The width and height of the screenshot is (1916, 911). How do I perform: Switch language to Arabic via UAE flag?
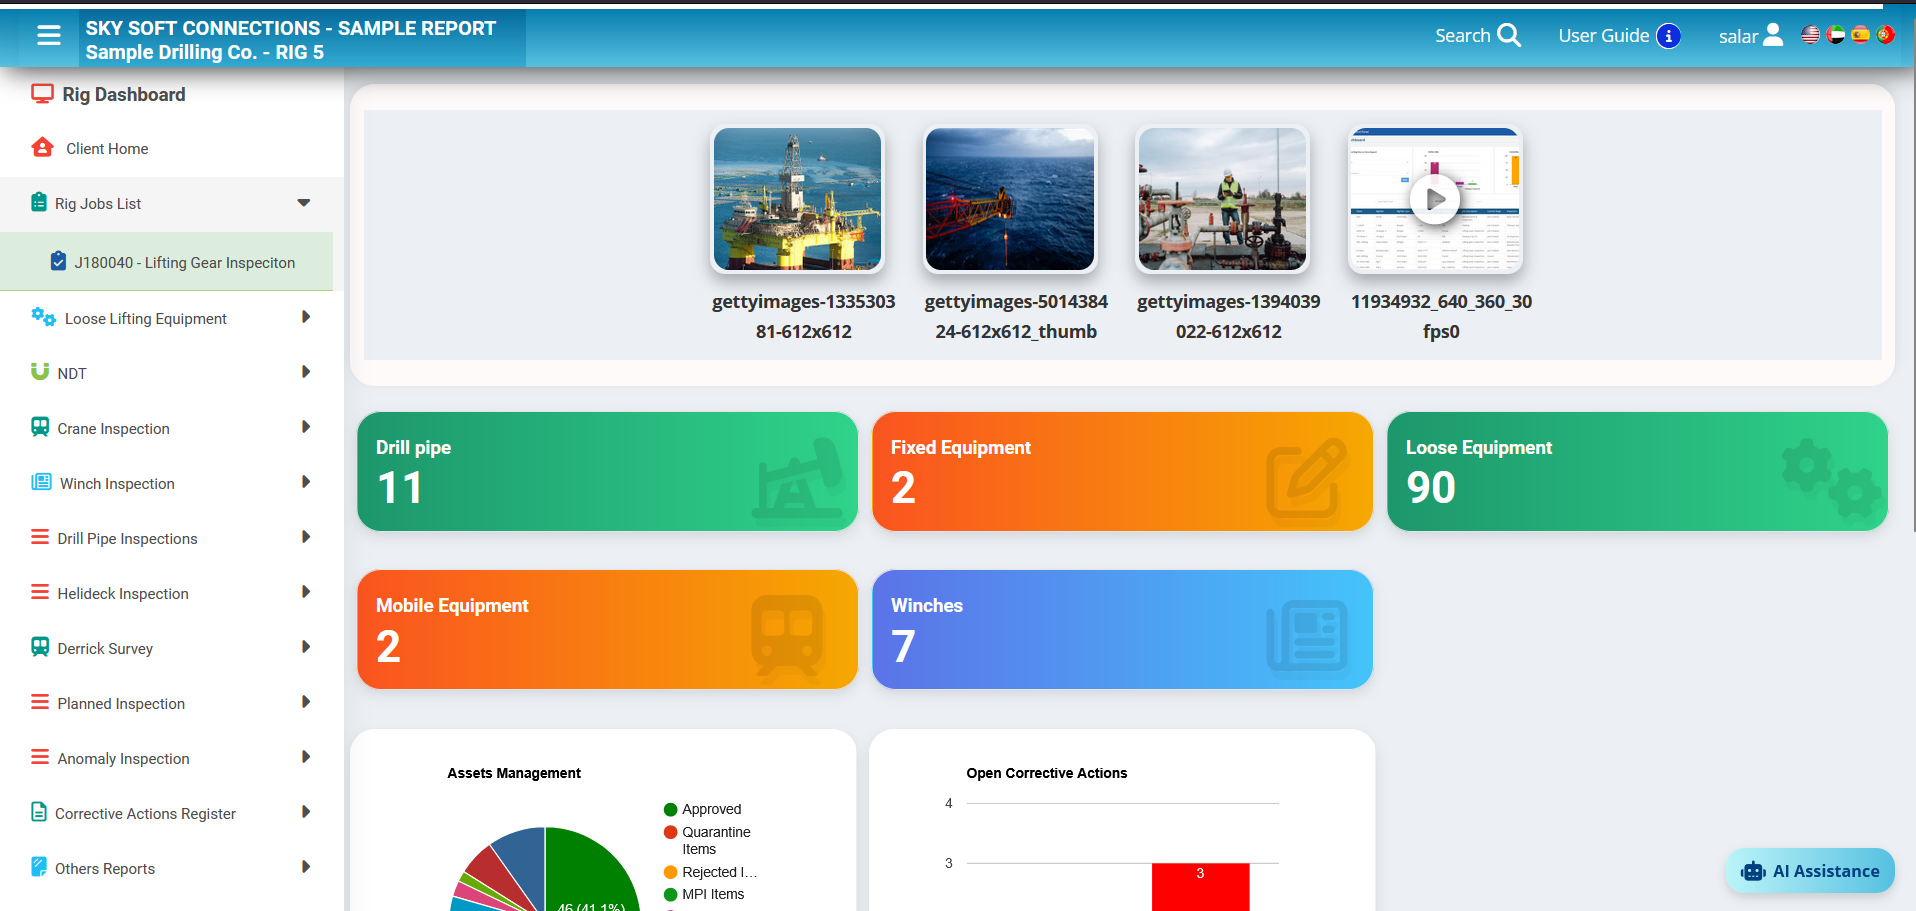point(1835,35)
